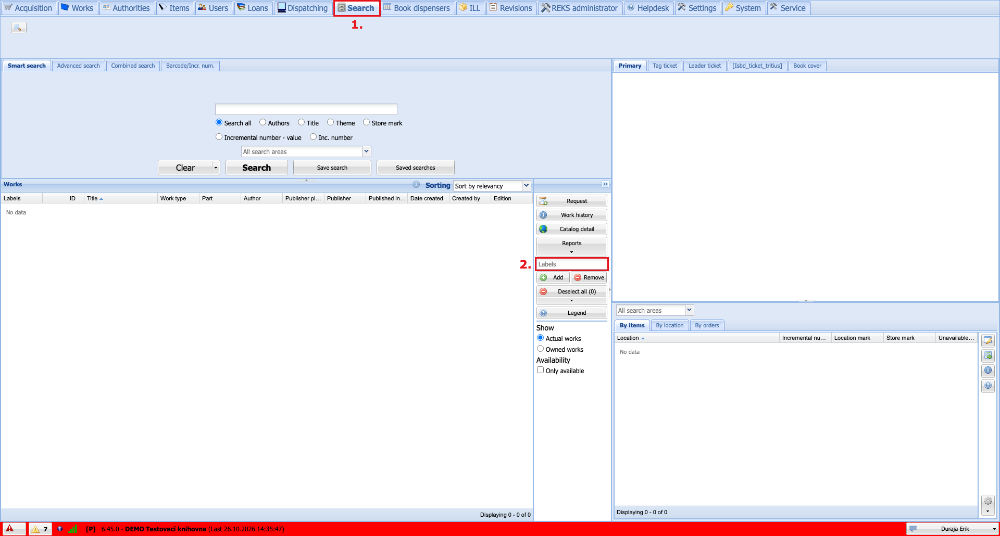This screenshot has width=1000, height=536.
Task: Open the Authorities module tab
Action: pyautogui.click(x=126, y=8)
